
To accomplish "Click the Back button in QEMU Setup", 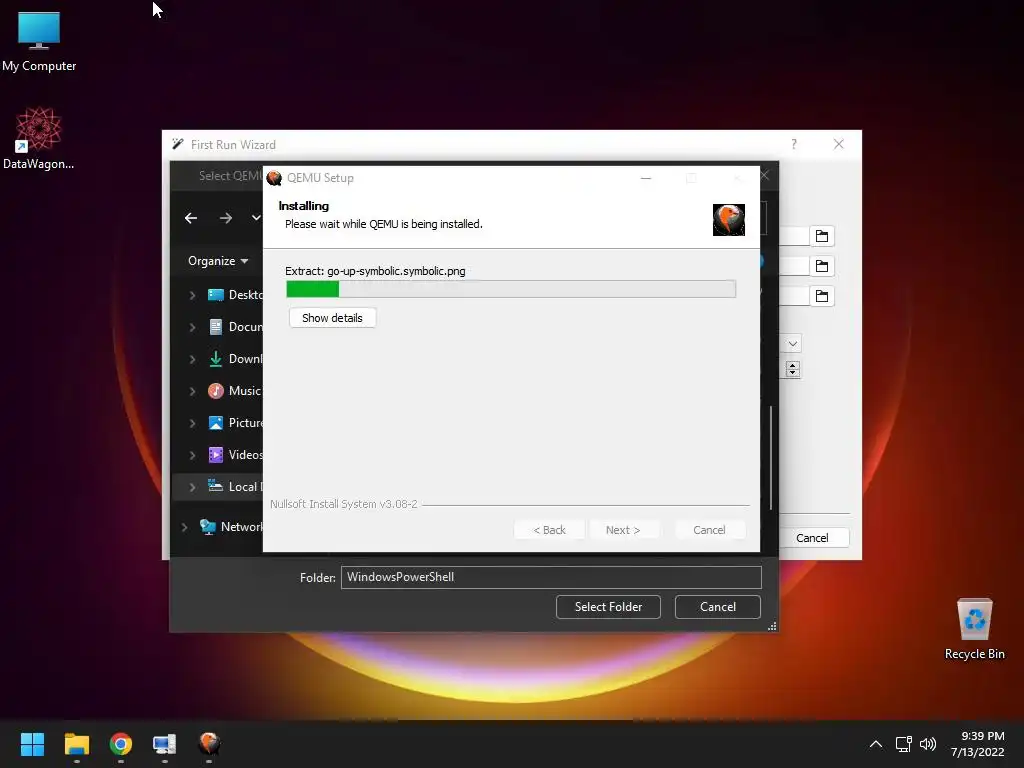I will coord(549,530).
